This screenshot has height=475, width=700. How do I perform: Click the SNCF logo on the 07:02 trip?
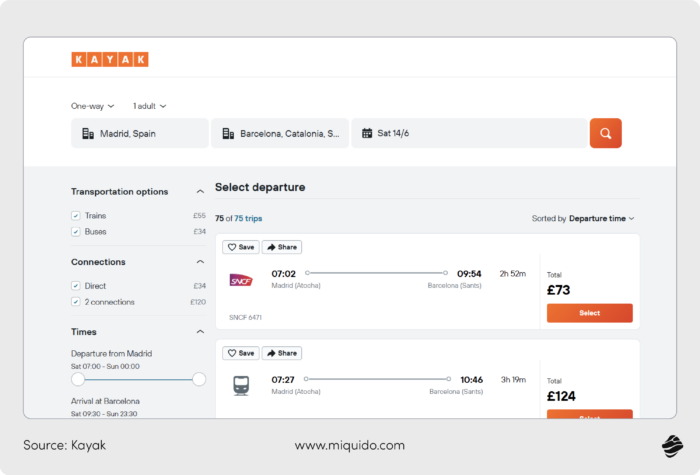(241, 280)
